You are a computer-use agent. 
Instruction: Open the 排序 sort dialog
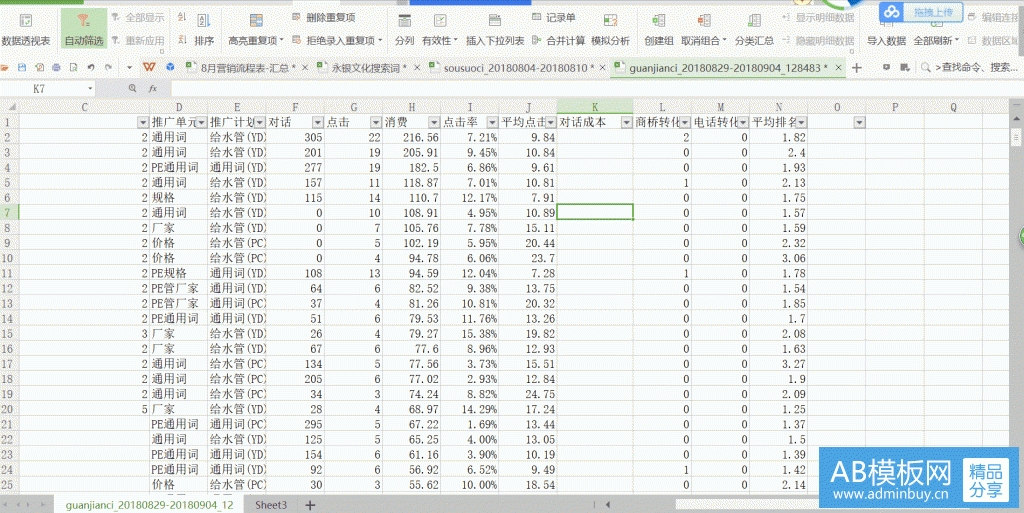[204, 29]
